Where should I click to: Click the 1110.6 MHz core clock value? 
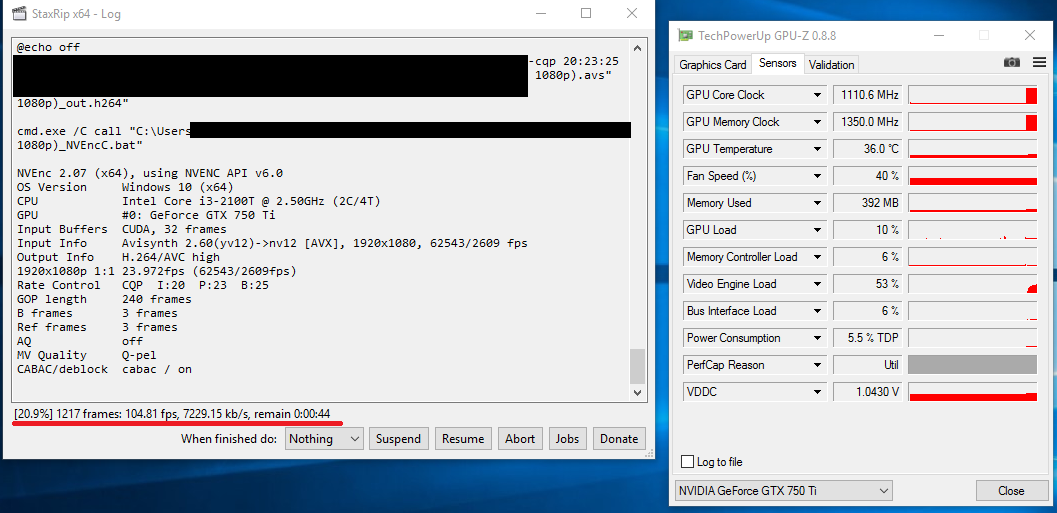click(868, 95)
